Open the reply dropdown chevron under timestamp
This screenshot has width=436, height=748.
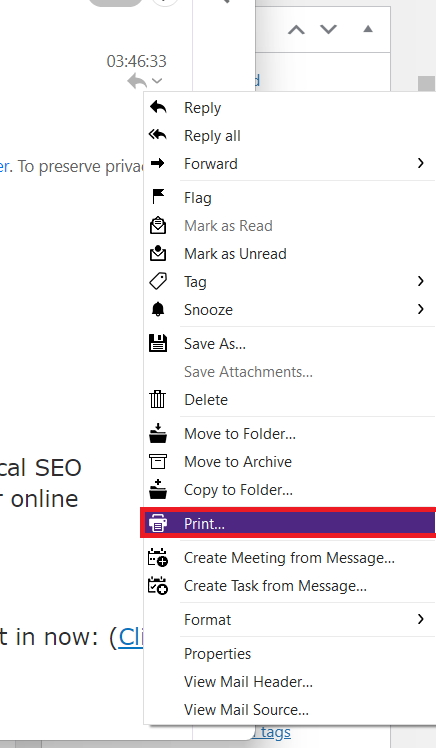[157, 81]
